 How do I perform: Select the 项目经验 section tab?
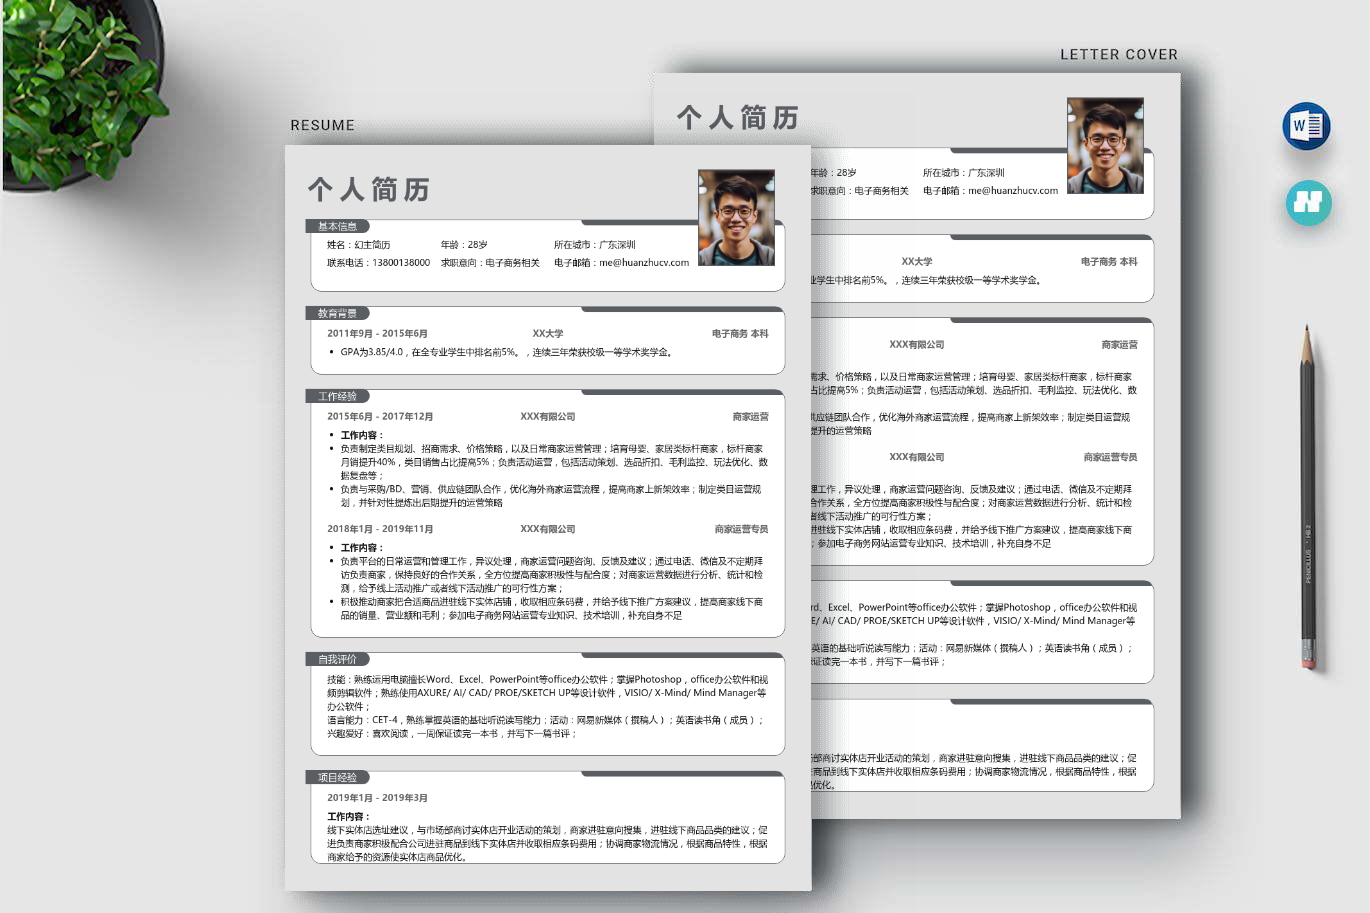[337, 777]
